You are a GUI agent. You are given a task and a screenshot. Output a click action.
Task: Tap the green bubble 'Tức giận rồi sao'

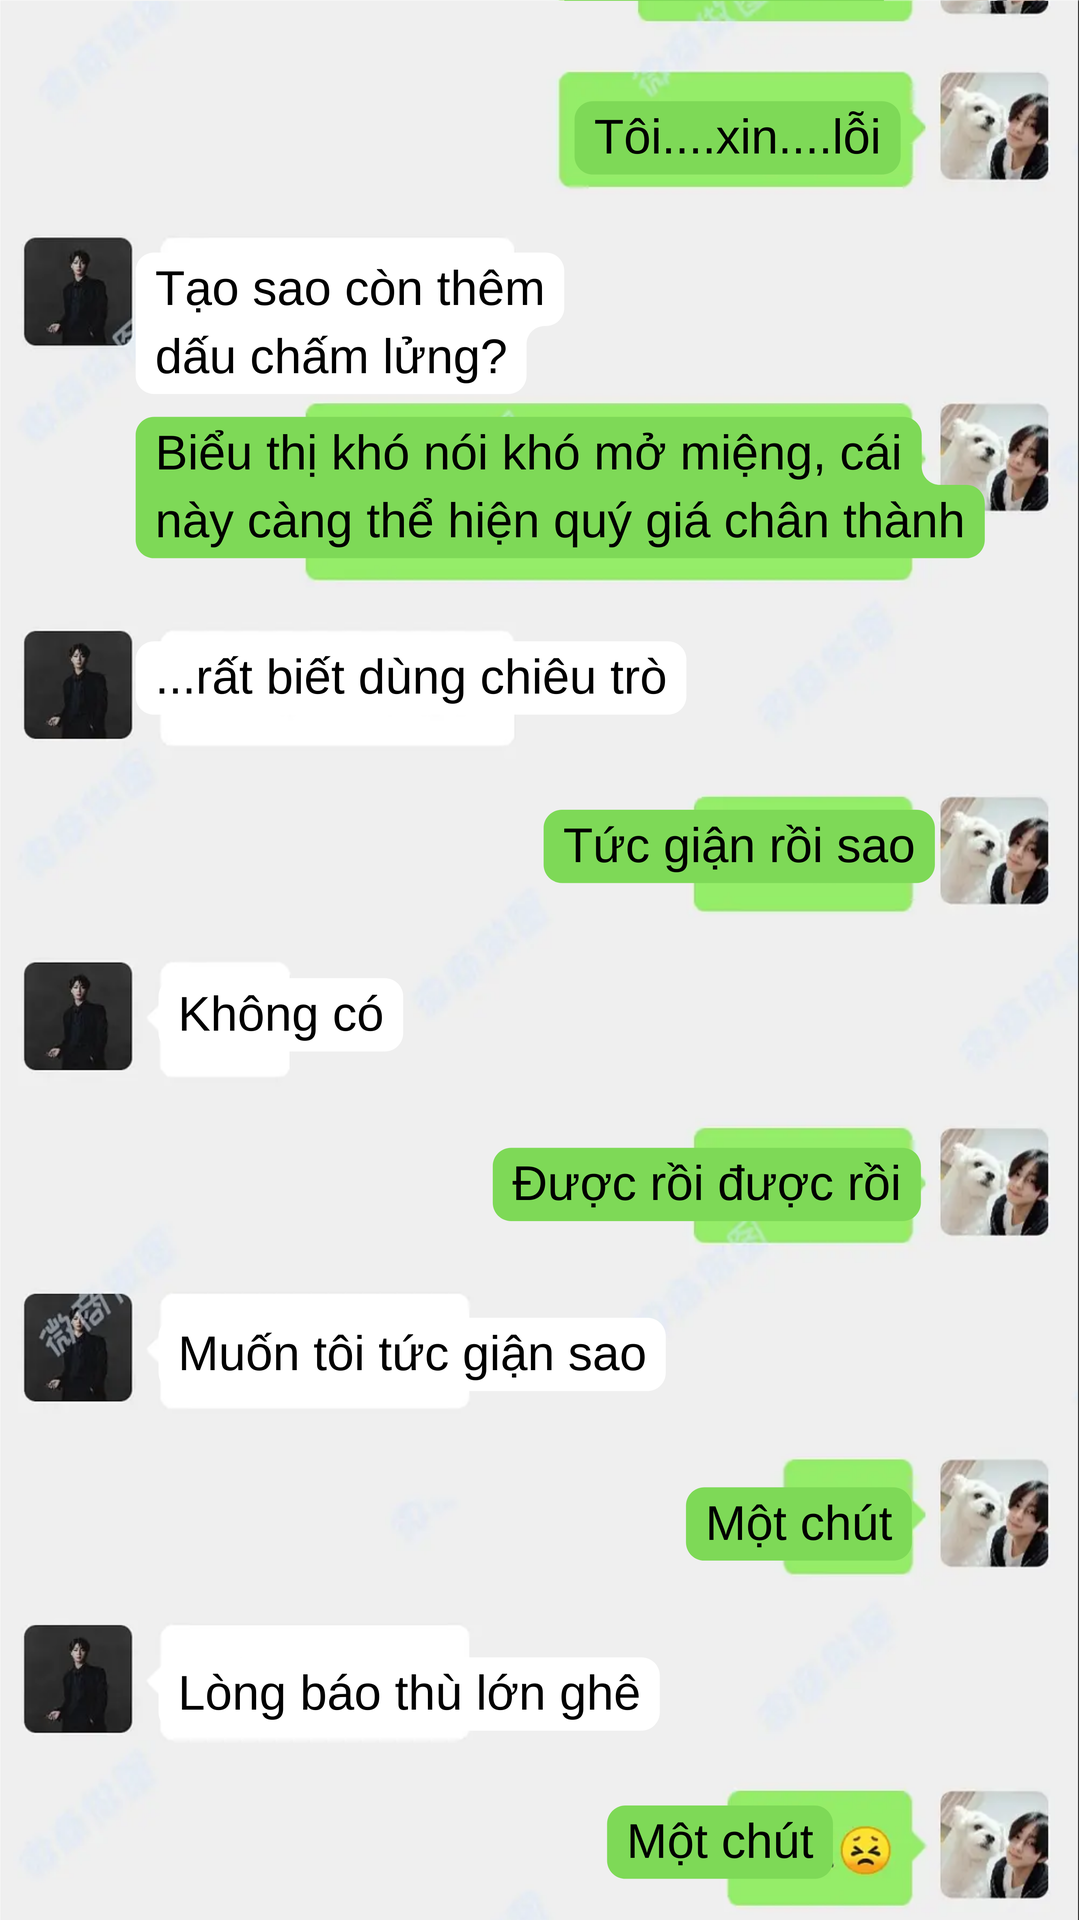[739, 846]
